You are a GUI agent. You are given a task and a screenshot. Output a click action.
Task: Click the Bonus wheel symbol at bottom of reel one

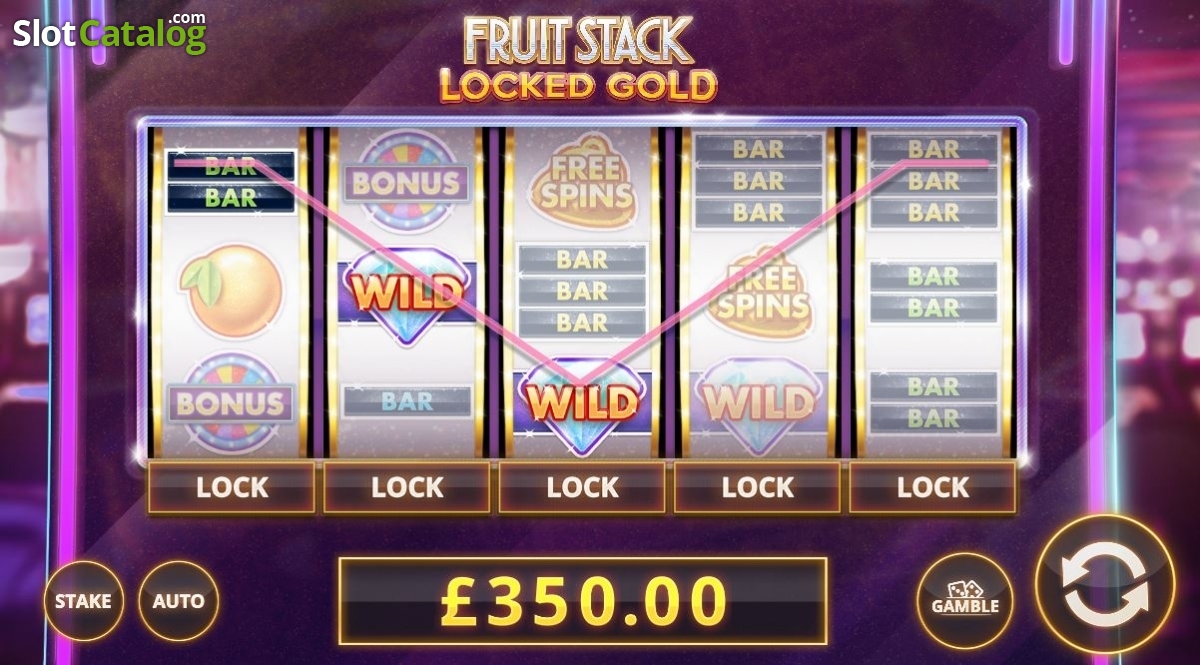tap(231, 403)
